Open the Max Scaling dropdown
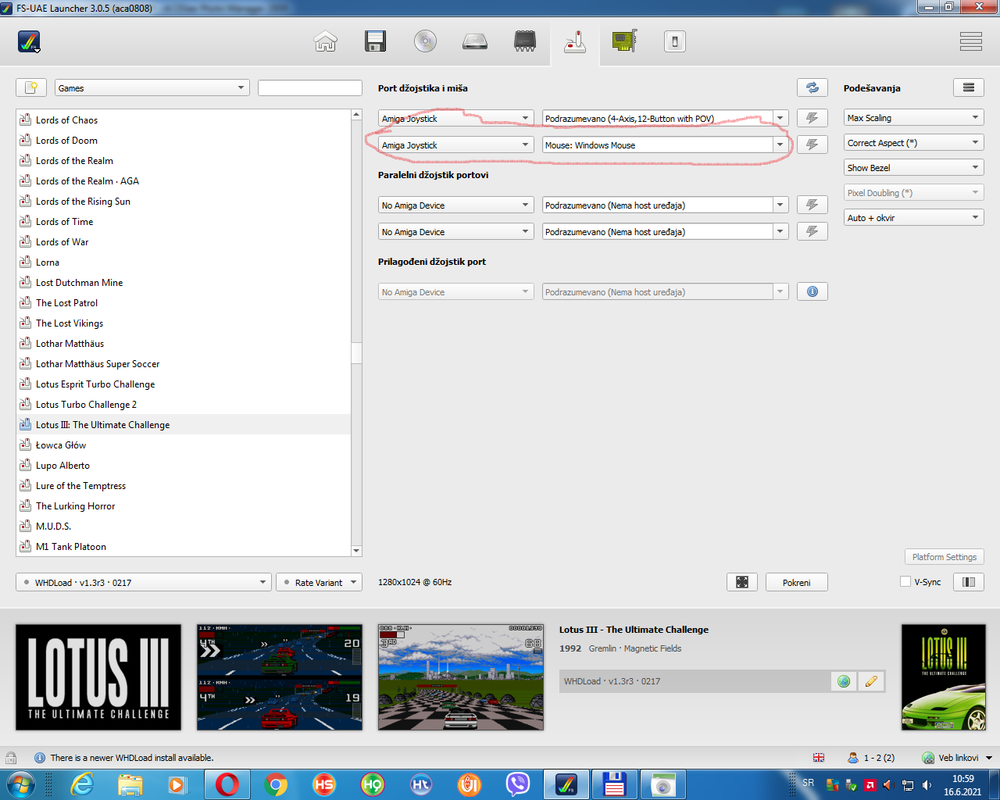The image size is (1000, 800). 913,118
